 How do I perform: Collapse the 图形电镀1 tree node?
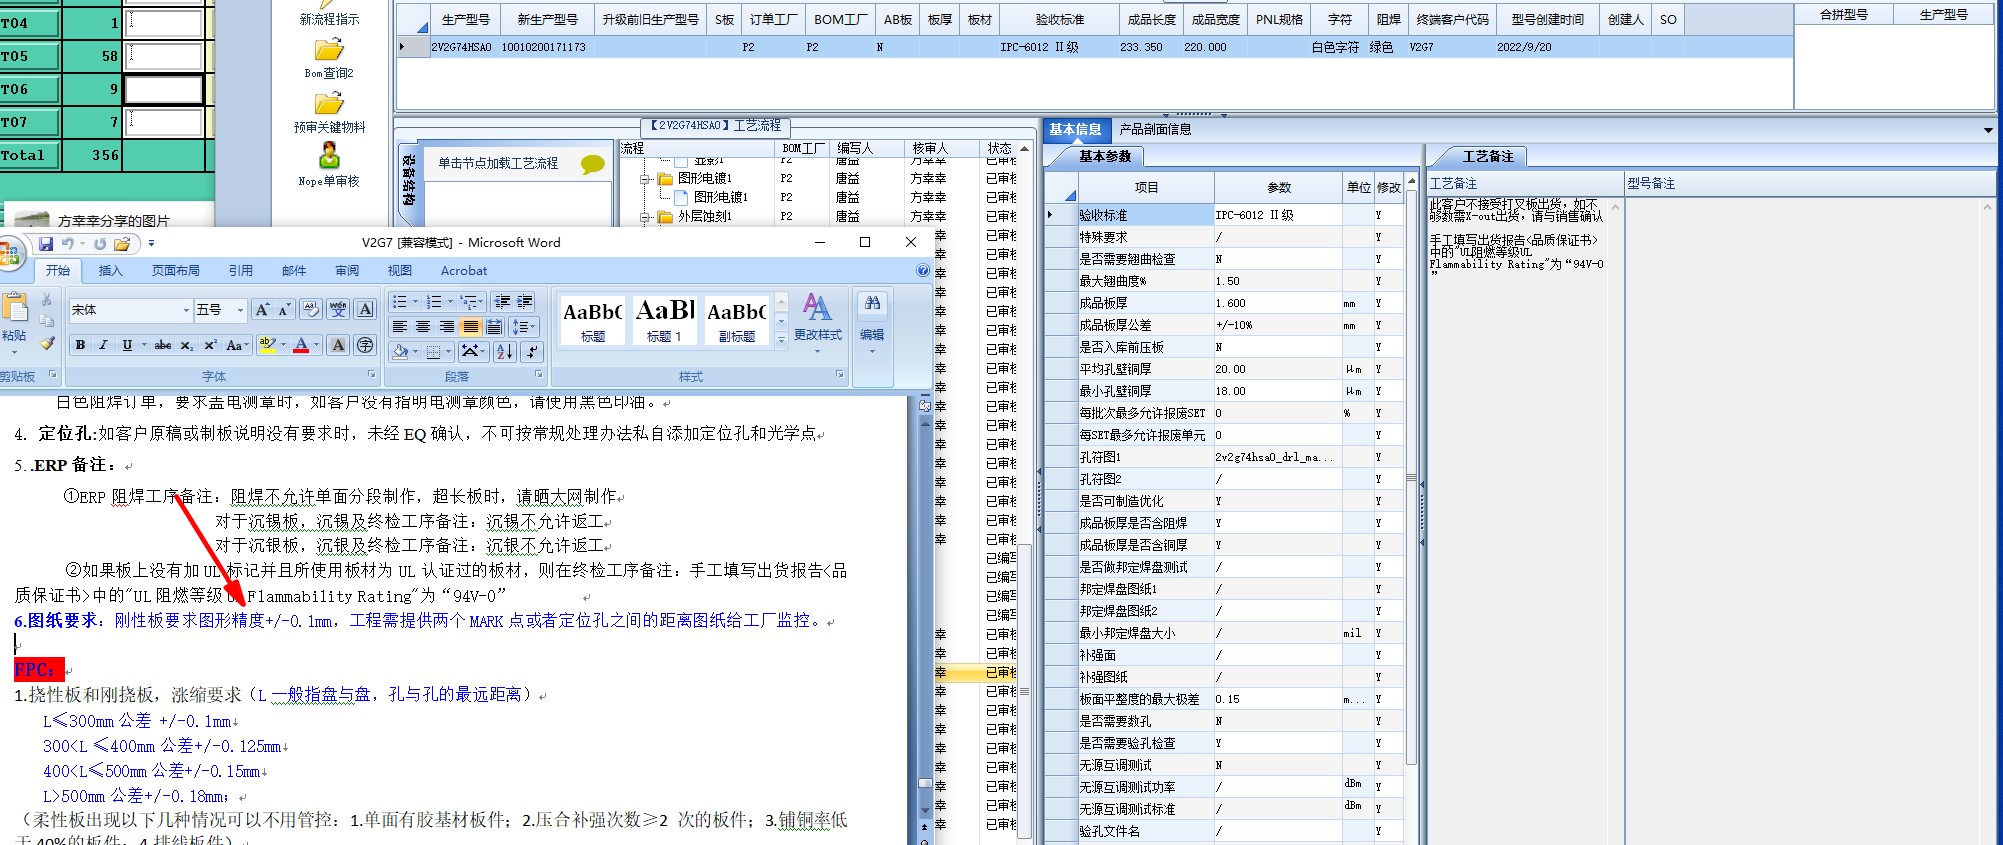646,179
